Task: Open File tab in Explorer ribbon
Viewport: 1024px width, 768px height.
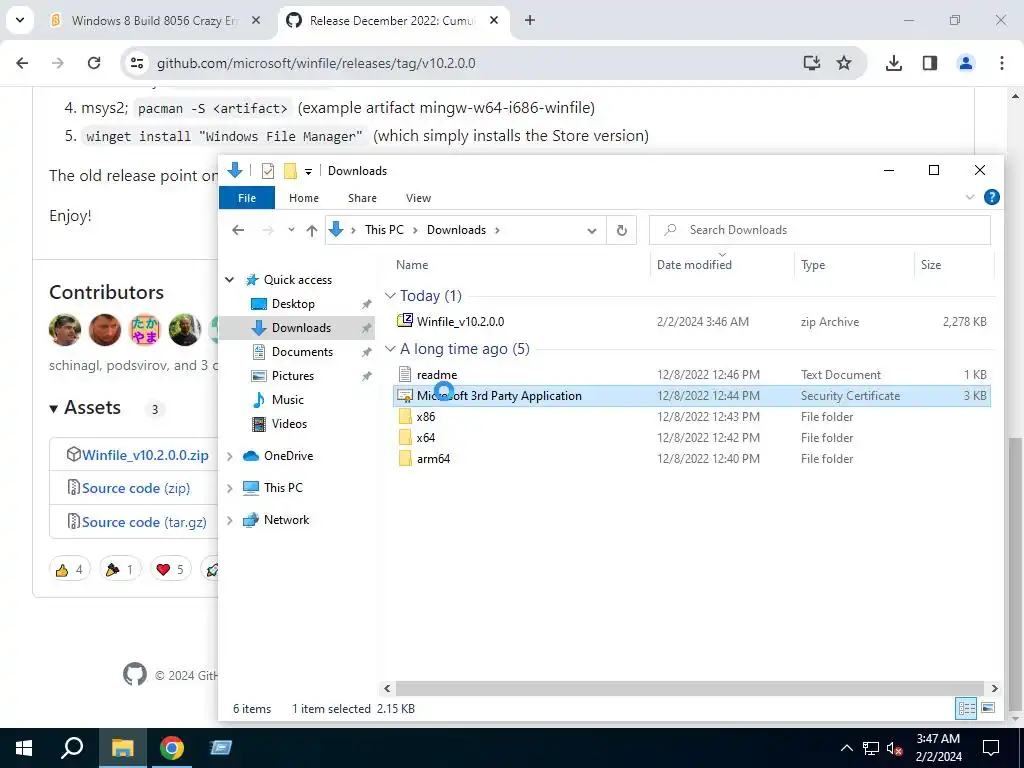Action: click(247, 198)
